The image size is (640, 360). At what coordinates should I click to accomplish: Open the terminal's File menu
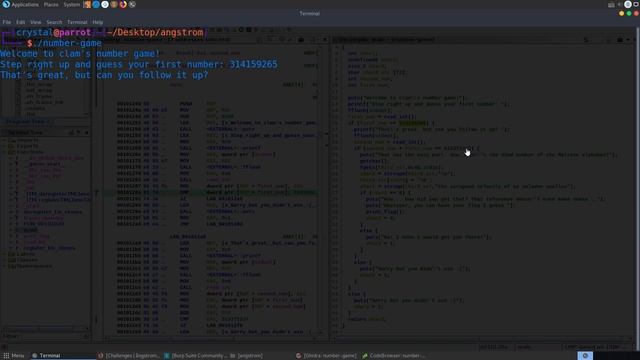(7, 22)
